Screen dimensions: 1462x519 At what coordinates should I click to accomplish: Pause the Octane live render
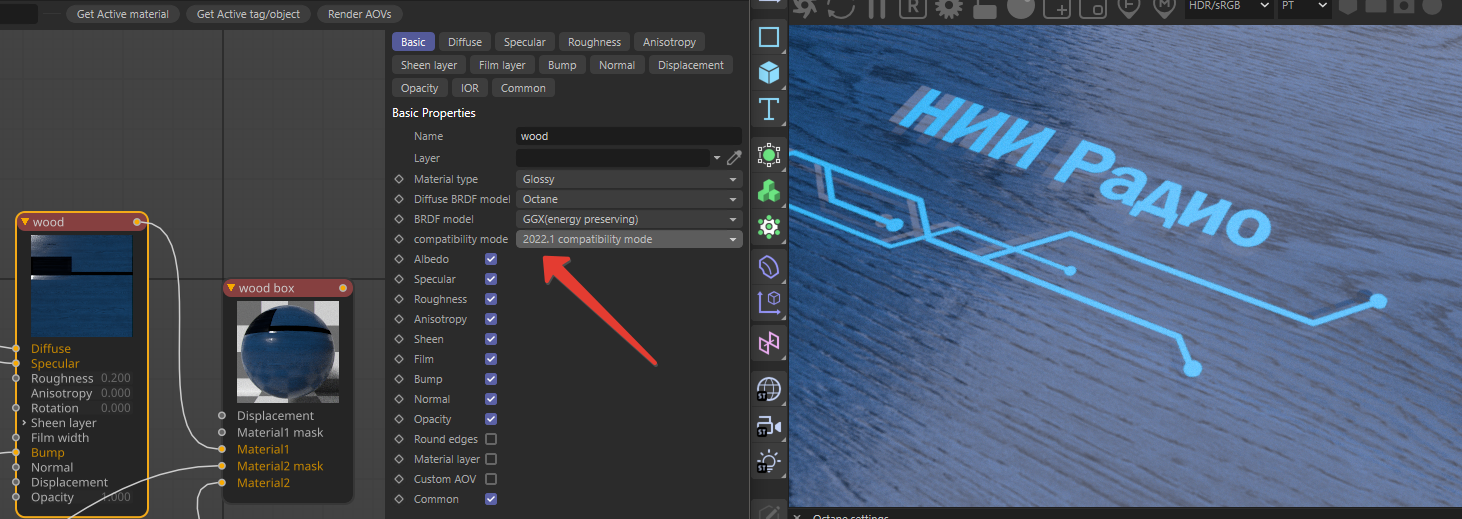coord(876,7)
